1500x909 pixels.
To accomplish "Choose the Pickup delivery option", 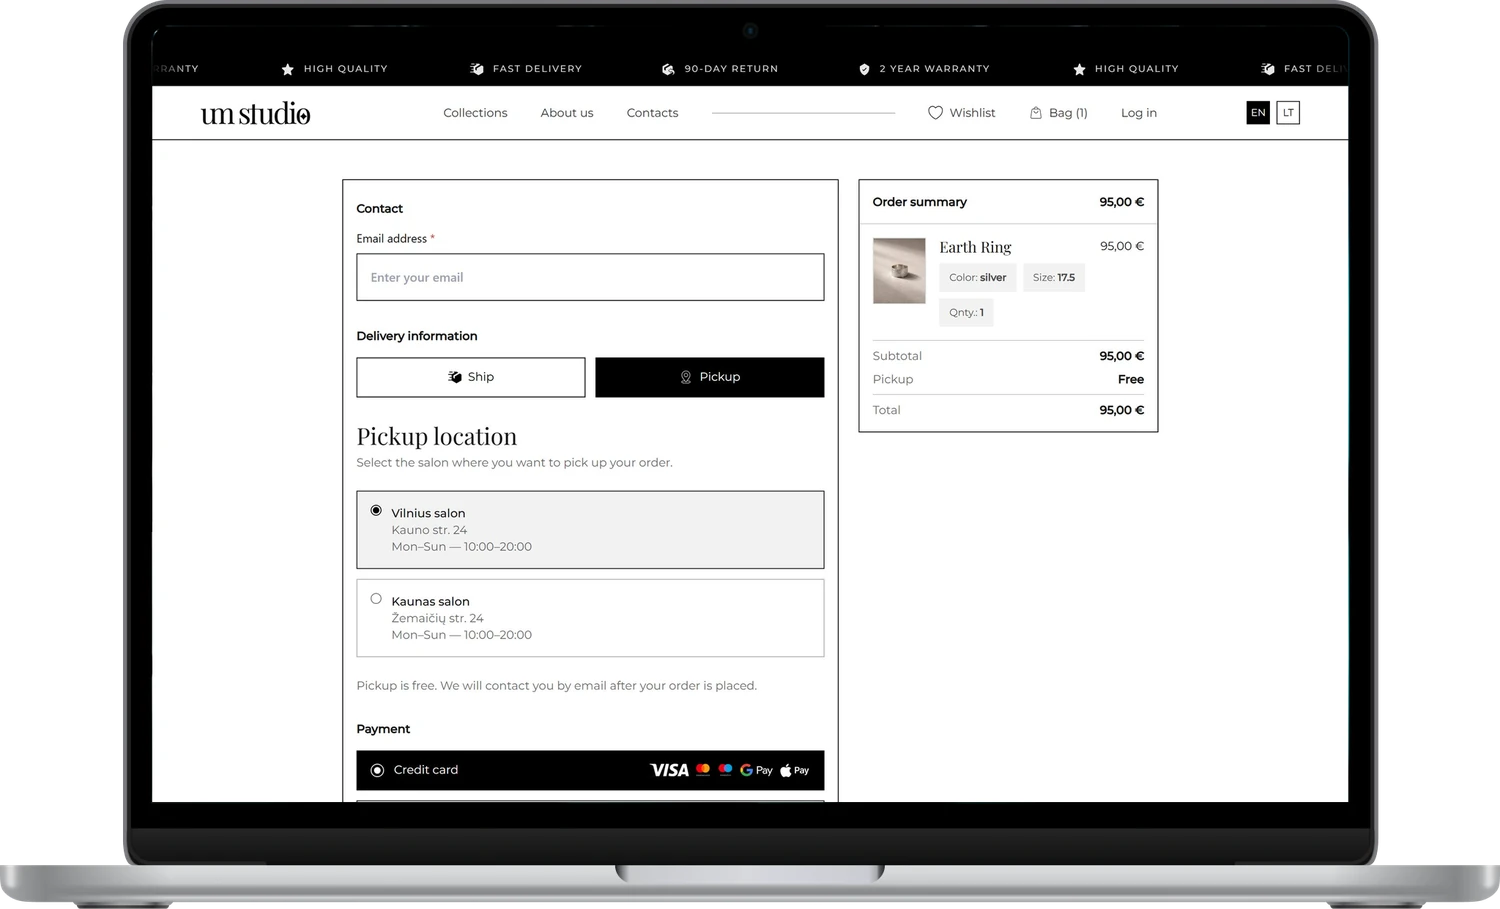I will (710, 377).
